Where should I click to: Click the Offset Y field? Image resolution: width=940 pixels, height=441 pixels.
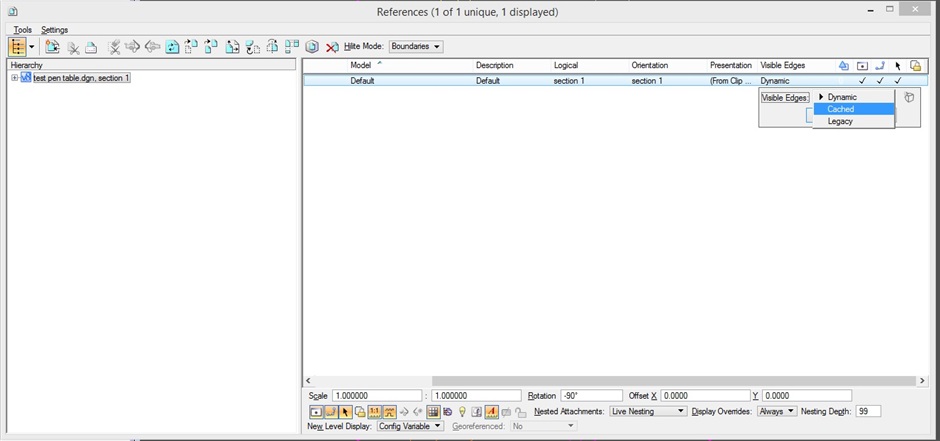click(x=806, y=395)
